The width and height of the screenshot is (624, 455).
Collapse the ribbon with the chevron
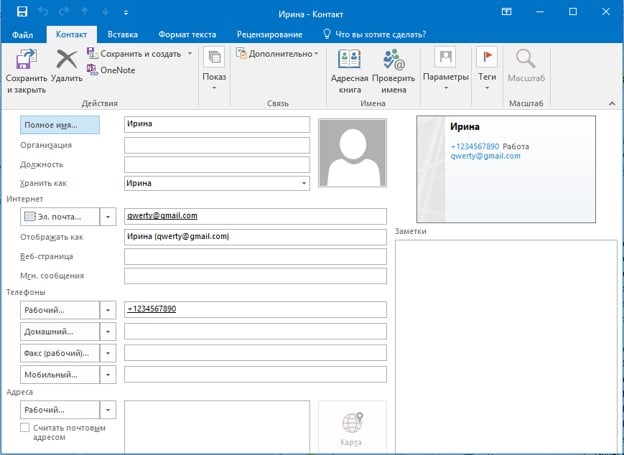(612, 103)
